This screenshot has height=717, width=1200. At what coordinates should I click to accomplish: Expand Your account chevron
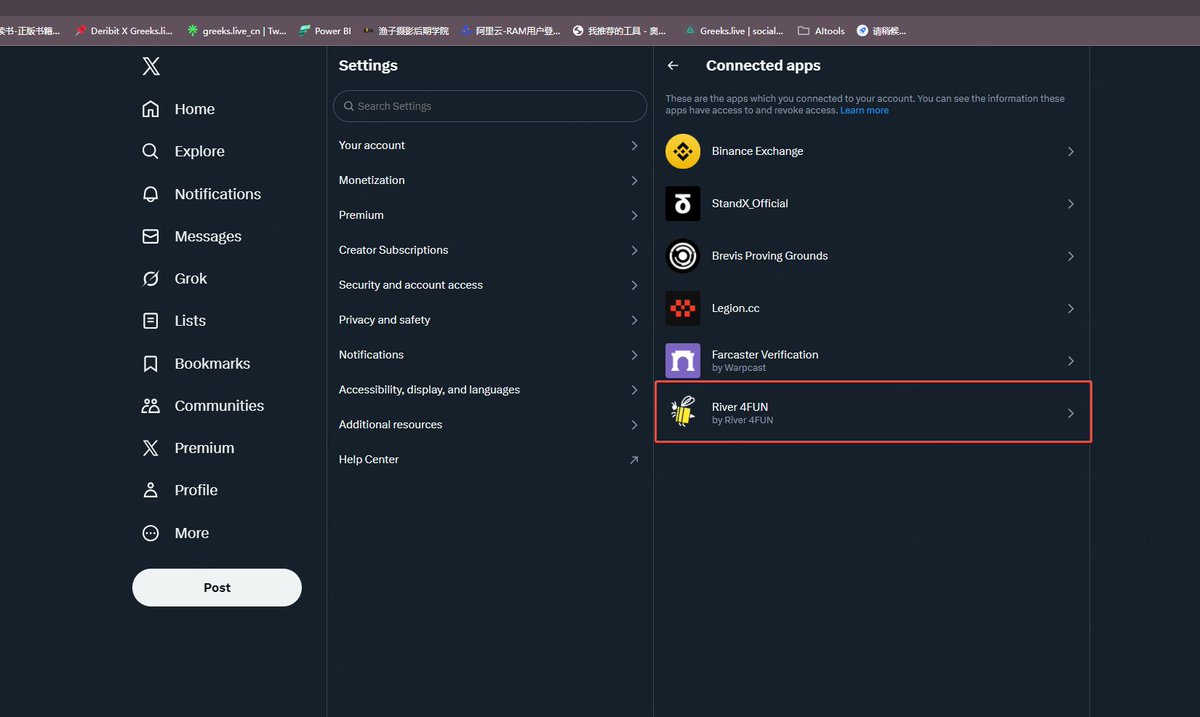(x=634, y=145)
